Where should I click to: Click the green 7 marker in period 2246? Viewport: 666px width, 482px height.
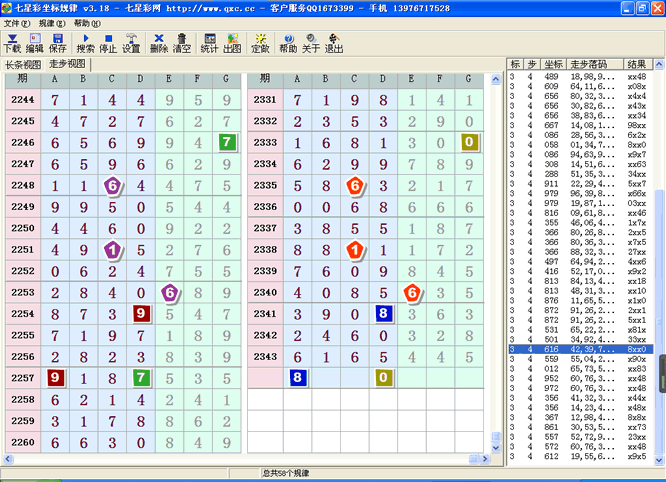tap(227, 142)
